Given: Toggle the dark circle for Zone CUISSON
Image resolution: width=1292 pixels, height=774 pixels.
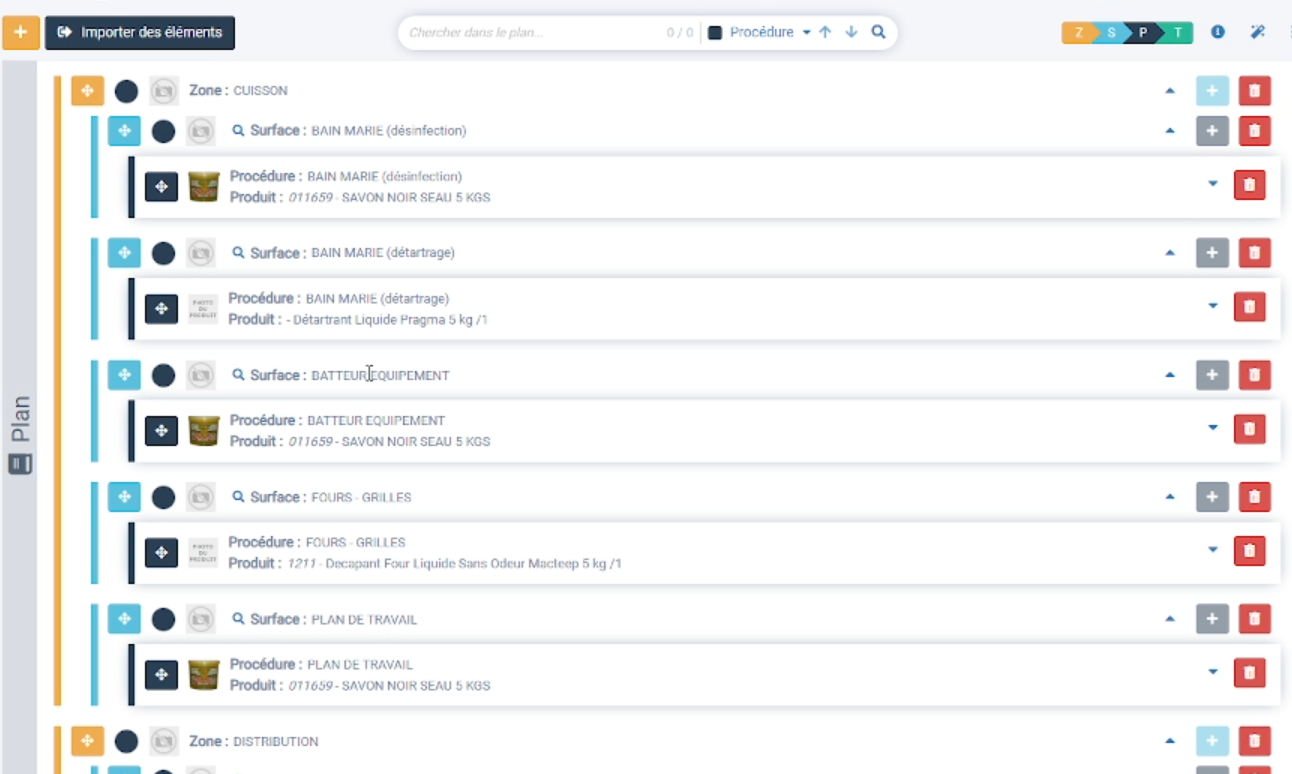Looking at the screenshot, I should pyautogui.click(x=126, y=91).
